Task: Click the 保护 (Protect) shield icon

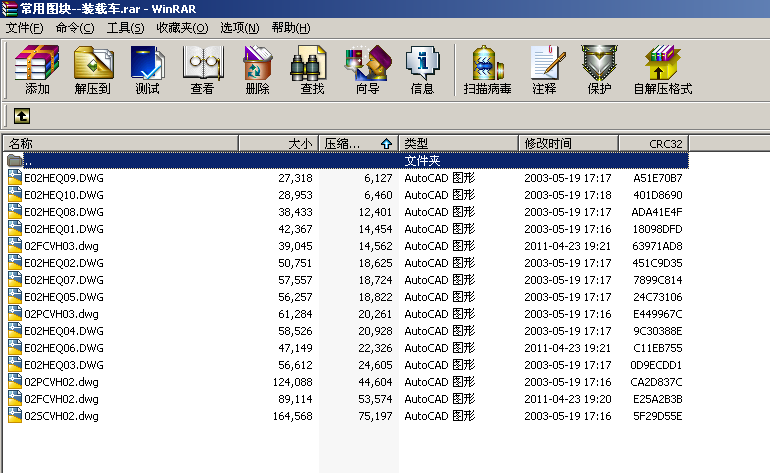Action: [599, 62]
